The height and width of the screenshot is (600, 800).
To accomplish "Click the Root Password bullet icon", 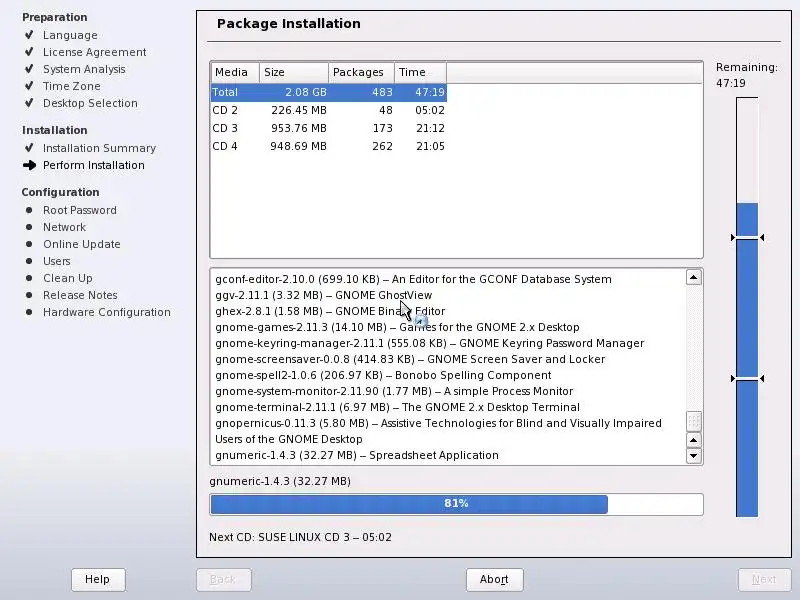I will pos(29,210).
